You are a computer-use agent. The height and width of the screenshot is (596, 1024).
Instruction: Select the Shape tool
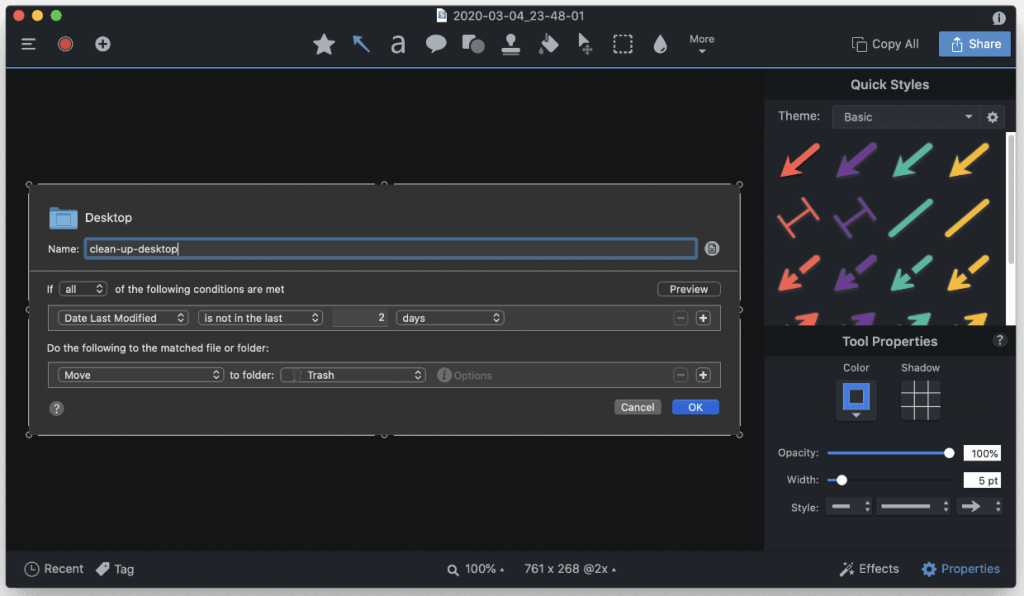[473, 44]
